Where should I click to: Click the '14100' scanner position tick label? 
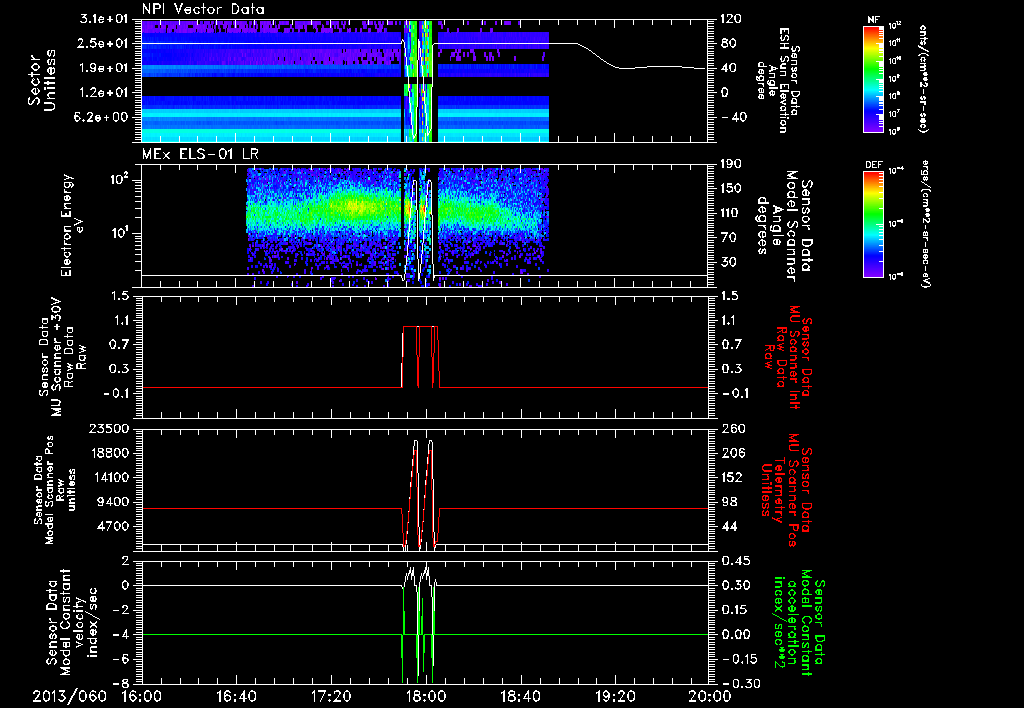(112, 477)
